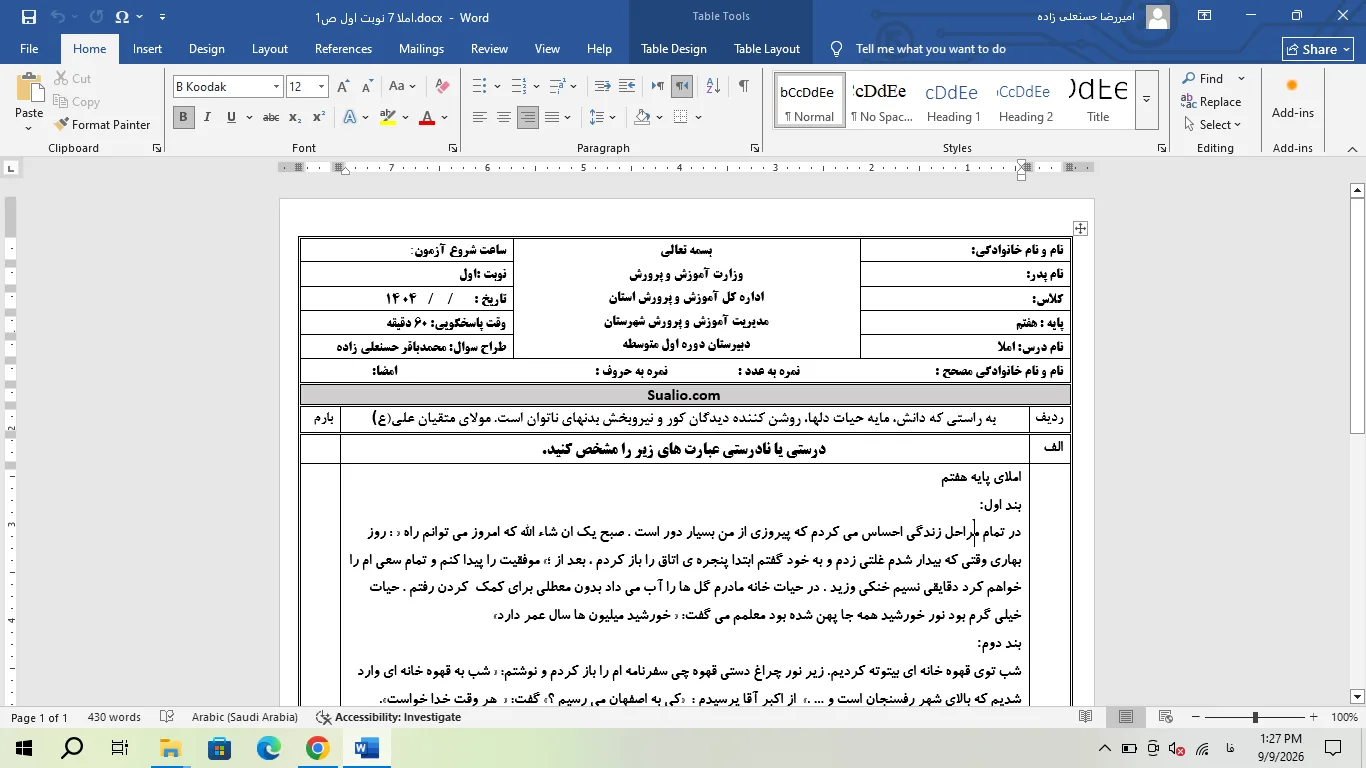
Task: Open File Explorer from taskbar
Action: tap(170, 748)
